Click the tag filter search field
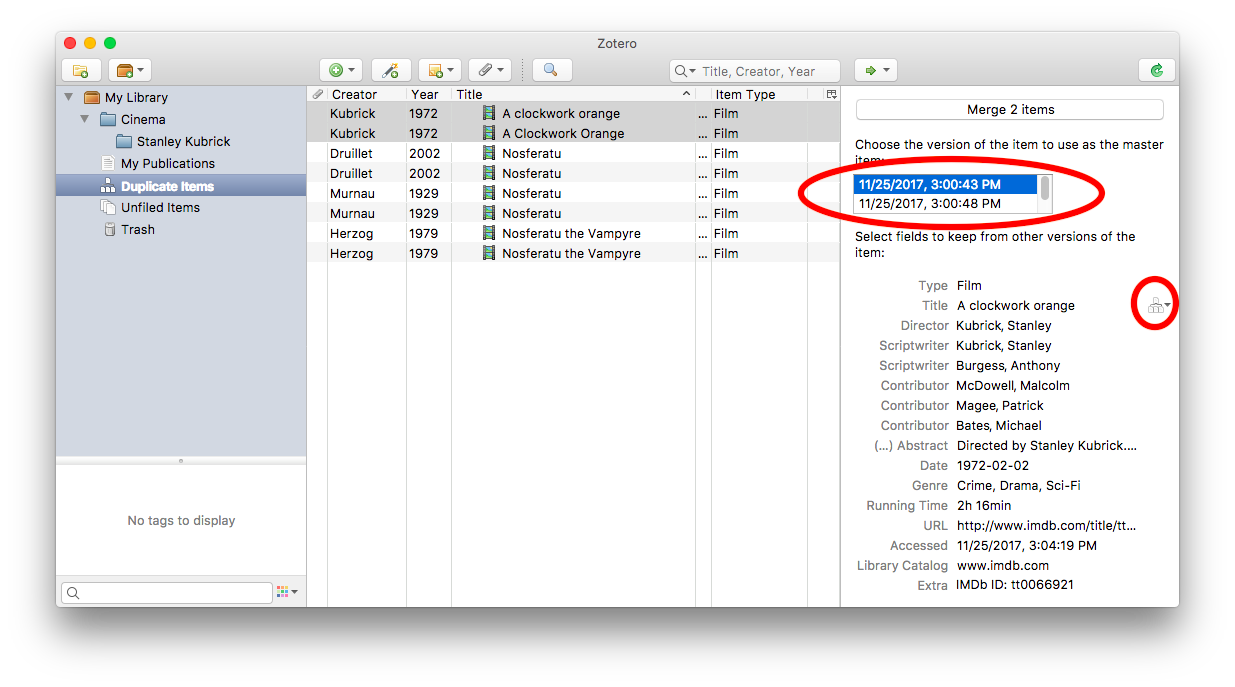 pos(166,593)
